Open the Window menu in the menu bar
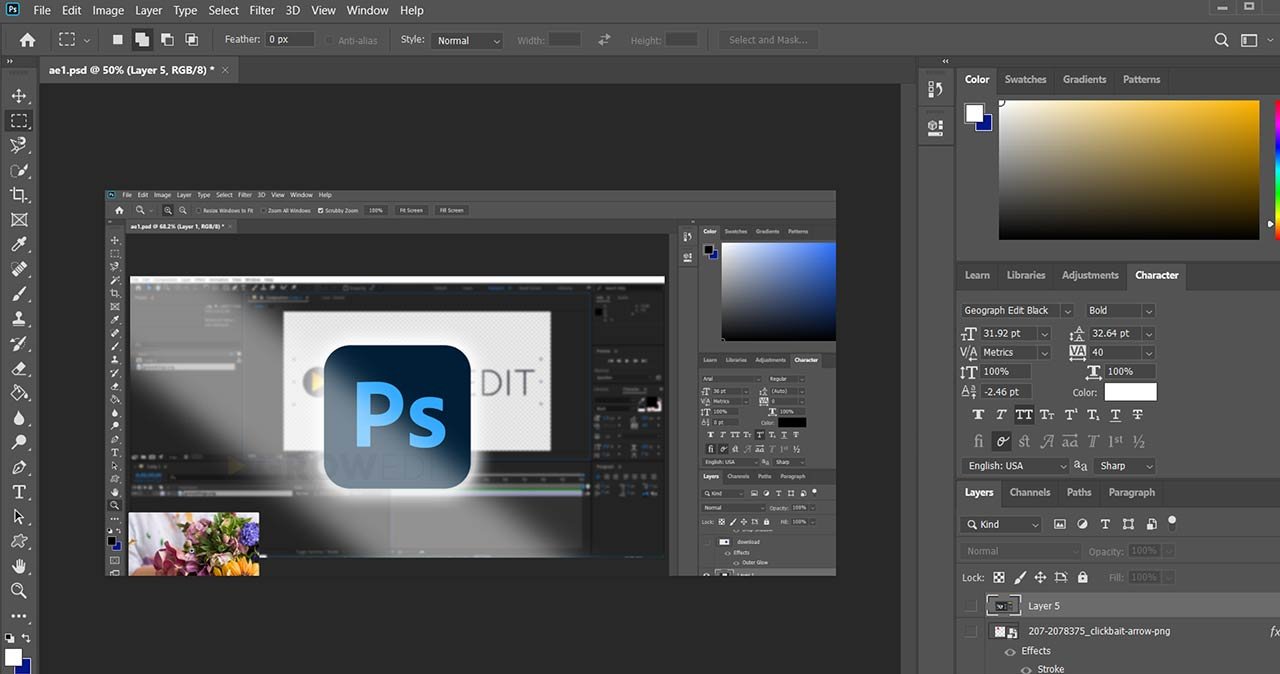 pos(367,11)
